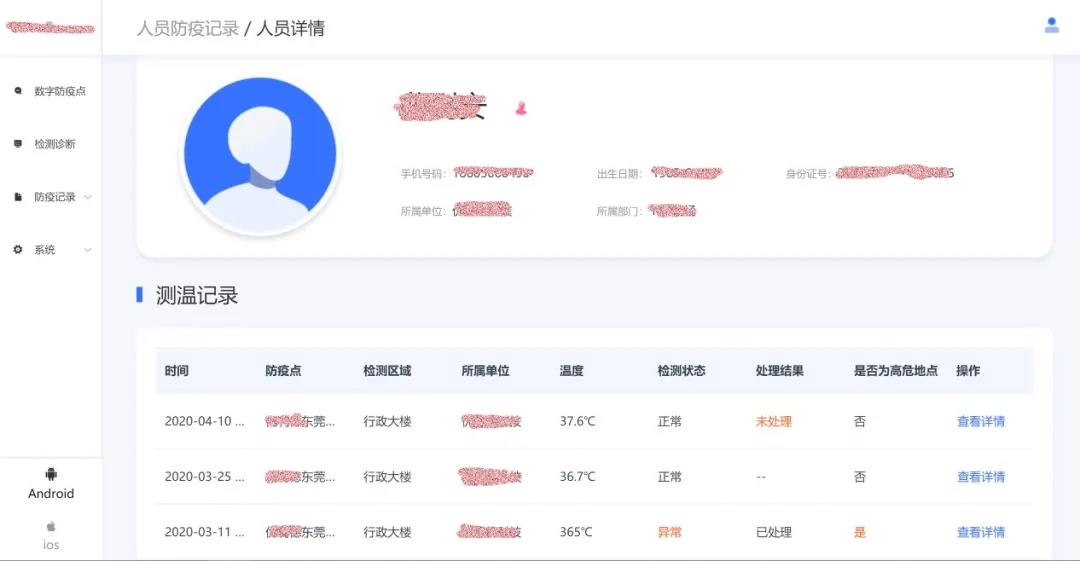
Task: Click the iOS apple icon
Action: (x=51, y=526)
